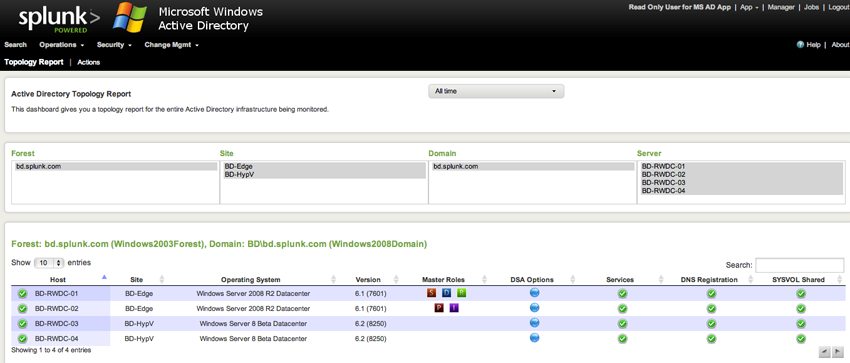Click the Domain naming 'D' role icon

point(447,293)
